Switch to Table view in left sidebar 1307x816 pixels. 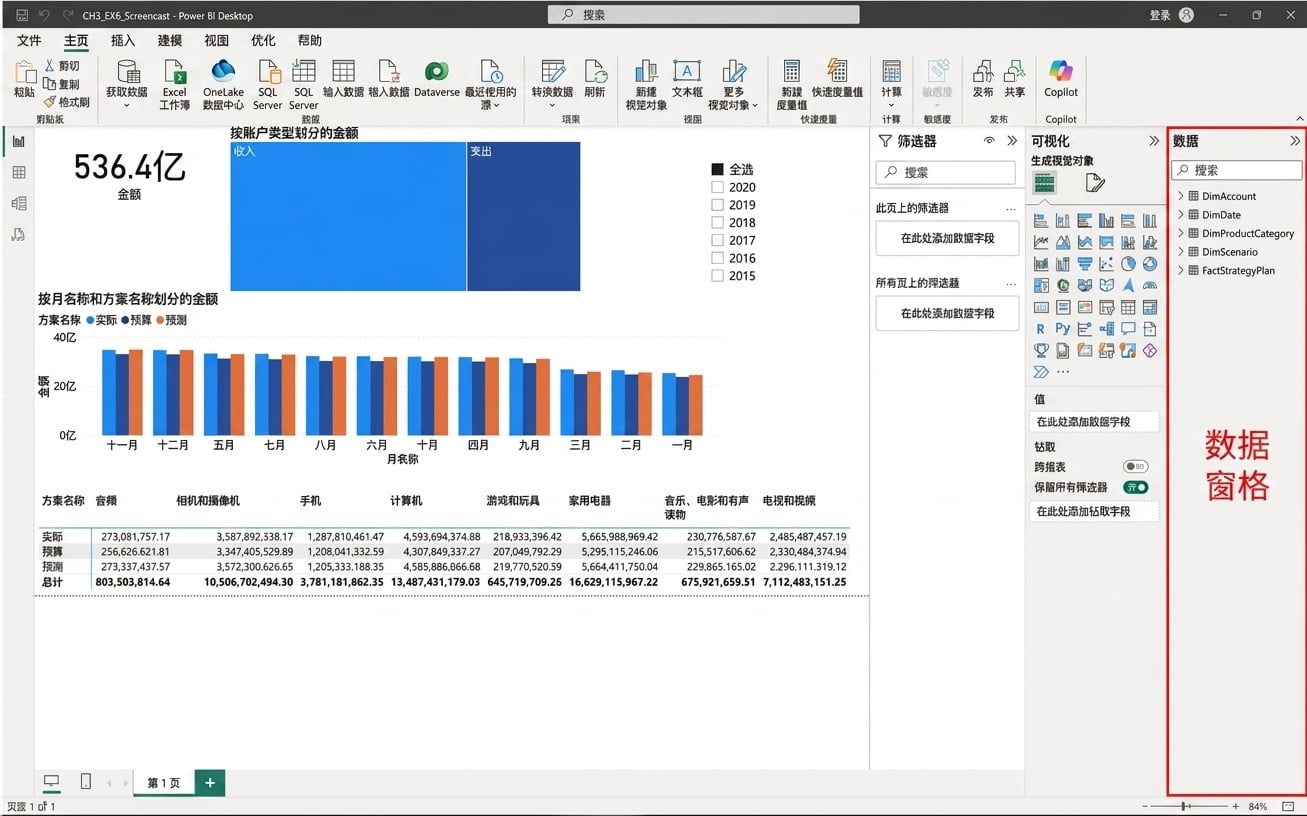18,172
